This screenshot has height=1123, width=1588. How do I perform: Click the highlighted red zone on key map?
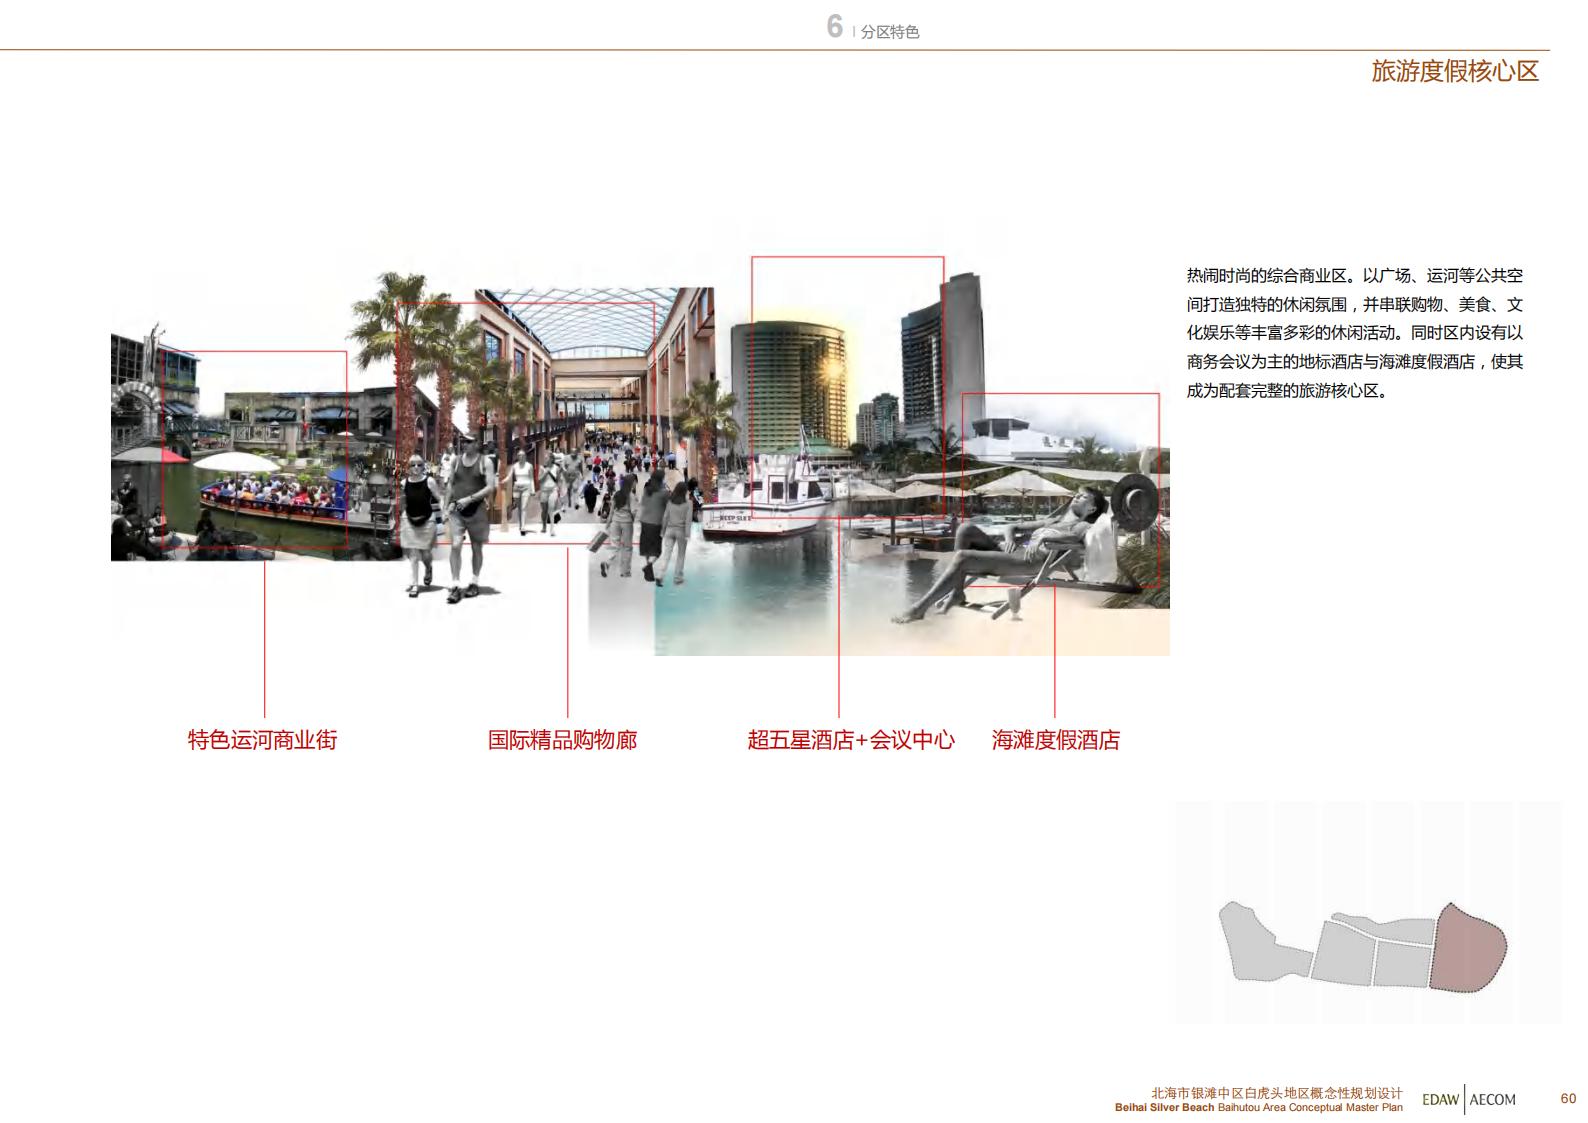click(1467, 948)
